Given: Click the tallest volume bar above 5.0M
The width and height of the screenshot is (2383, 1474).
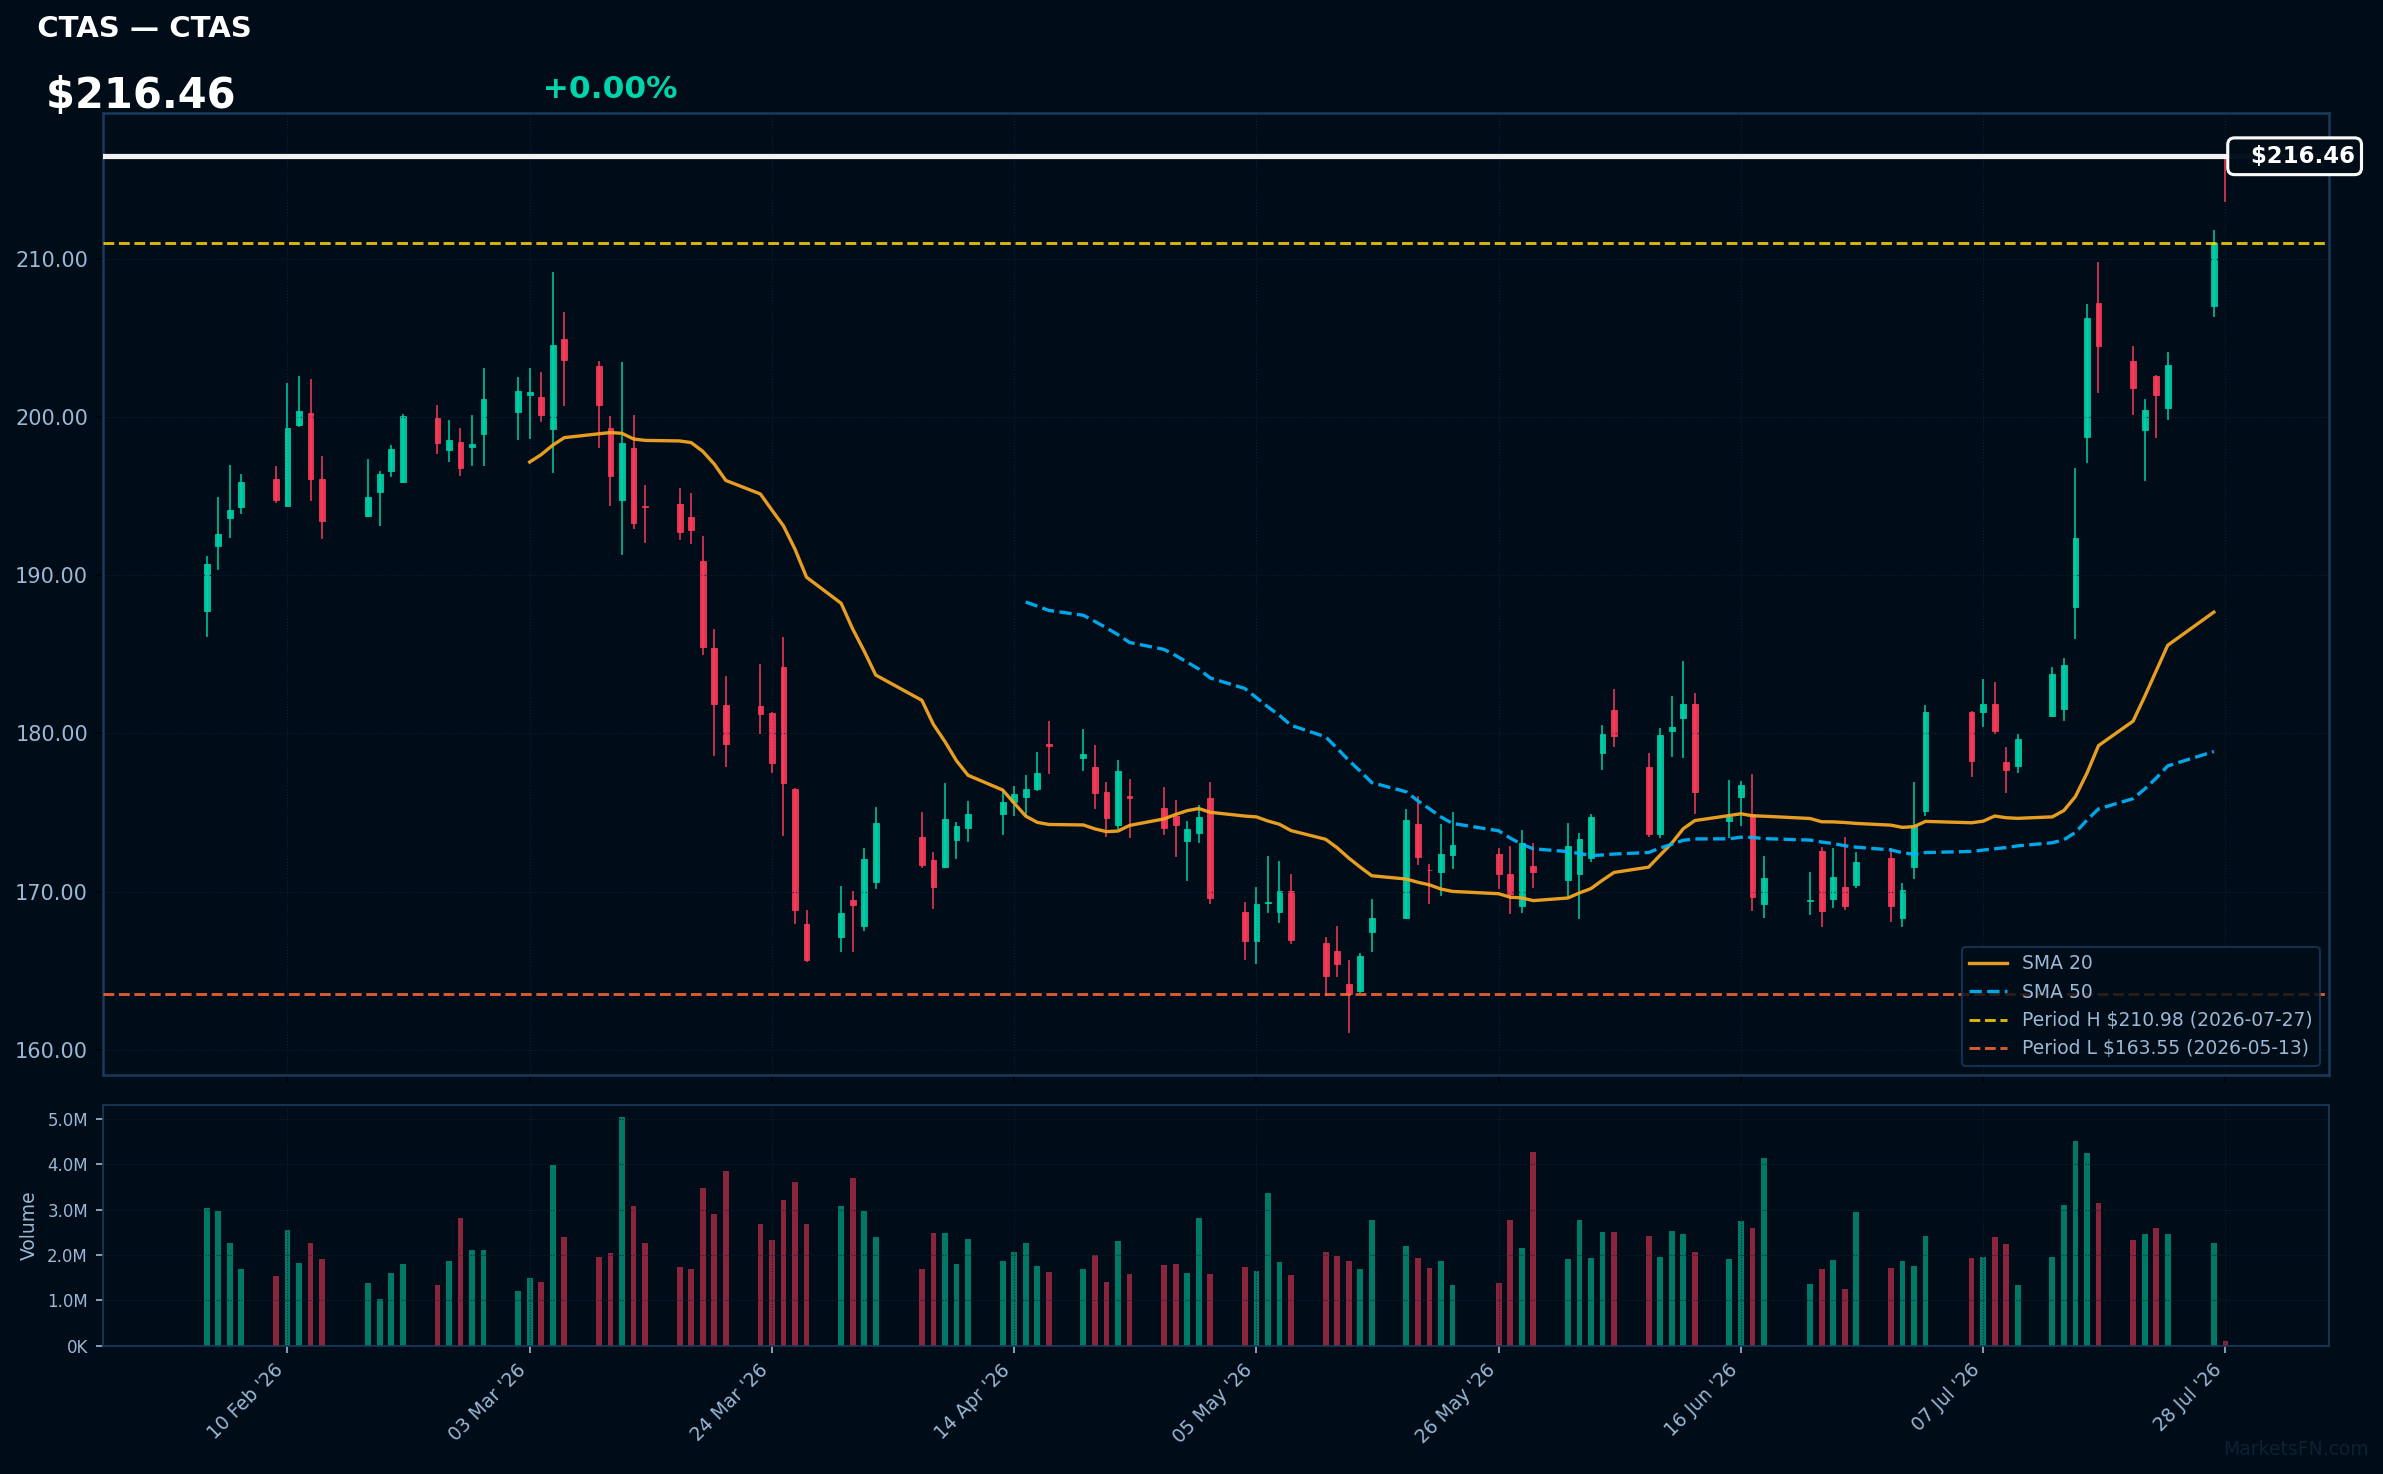Looking at the screenshot, I should tap(622, 1232).
